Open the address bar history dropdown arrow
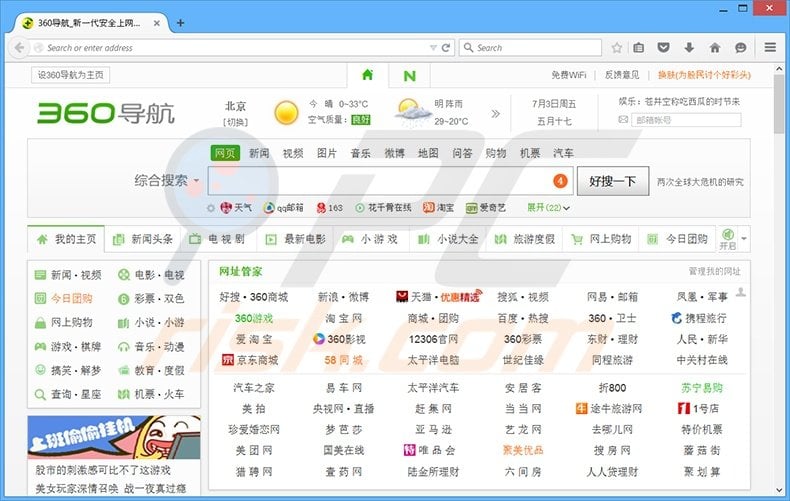The image size is (790, 501). click(x=433, y=48)
